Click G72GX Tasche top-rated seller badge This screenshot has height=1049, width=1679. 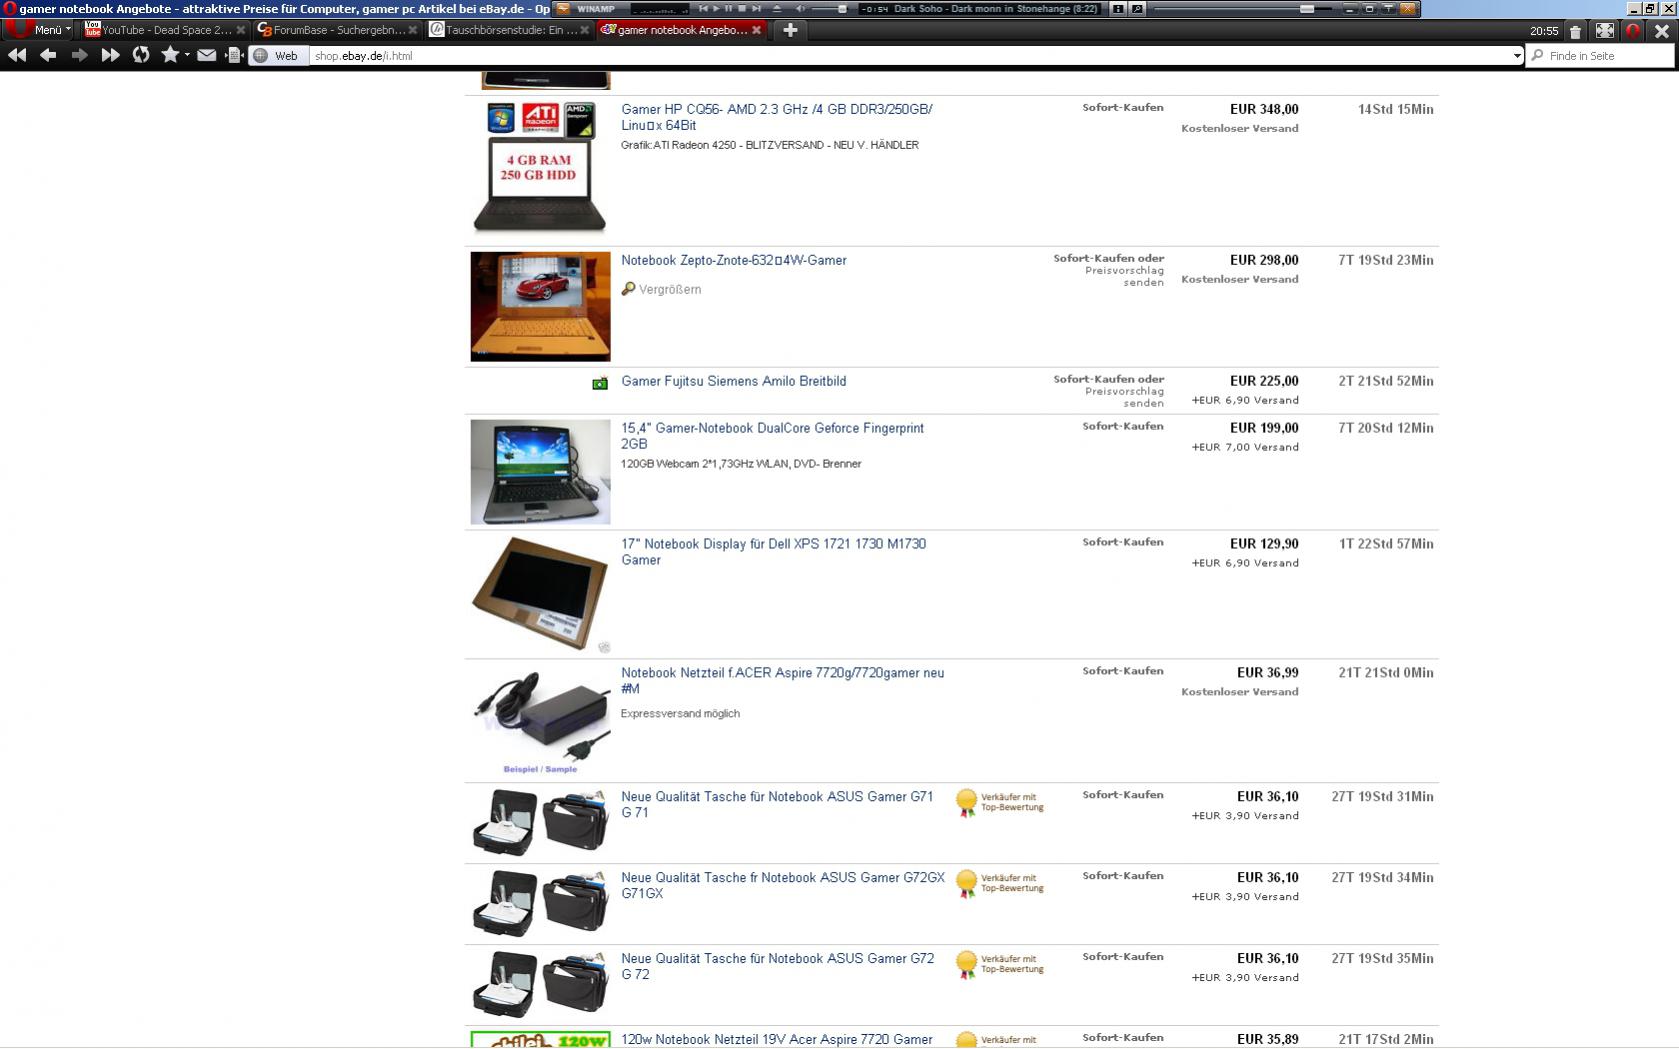click(1000, 884)
